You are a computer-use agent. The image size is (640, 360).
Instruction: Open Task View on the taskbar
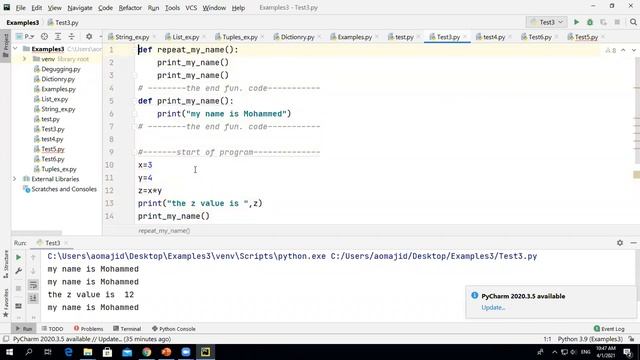48,352
